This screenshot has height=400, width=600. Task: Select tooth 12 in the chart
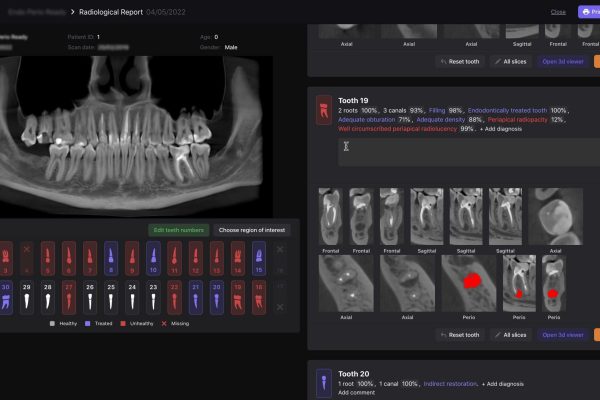196,258
